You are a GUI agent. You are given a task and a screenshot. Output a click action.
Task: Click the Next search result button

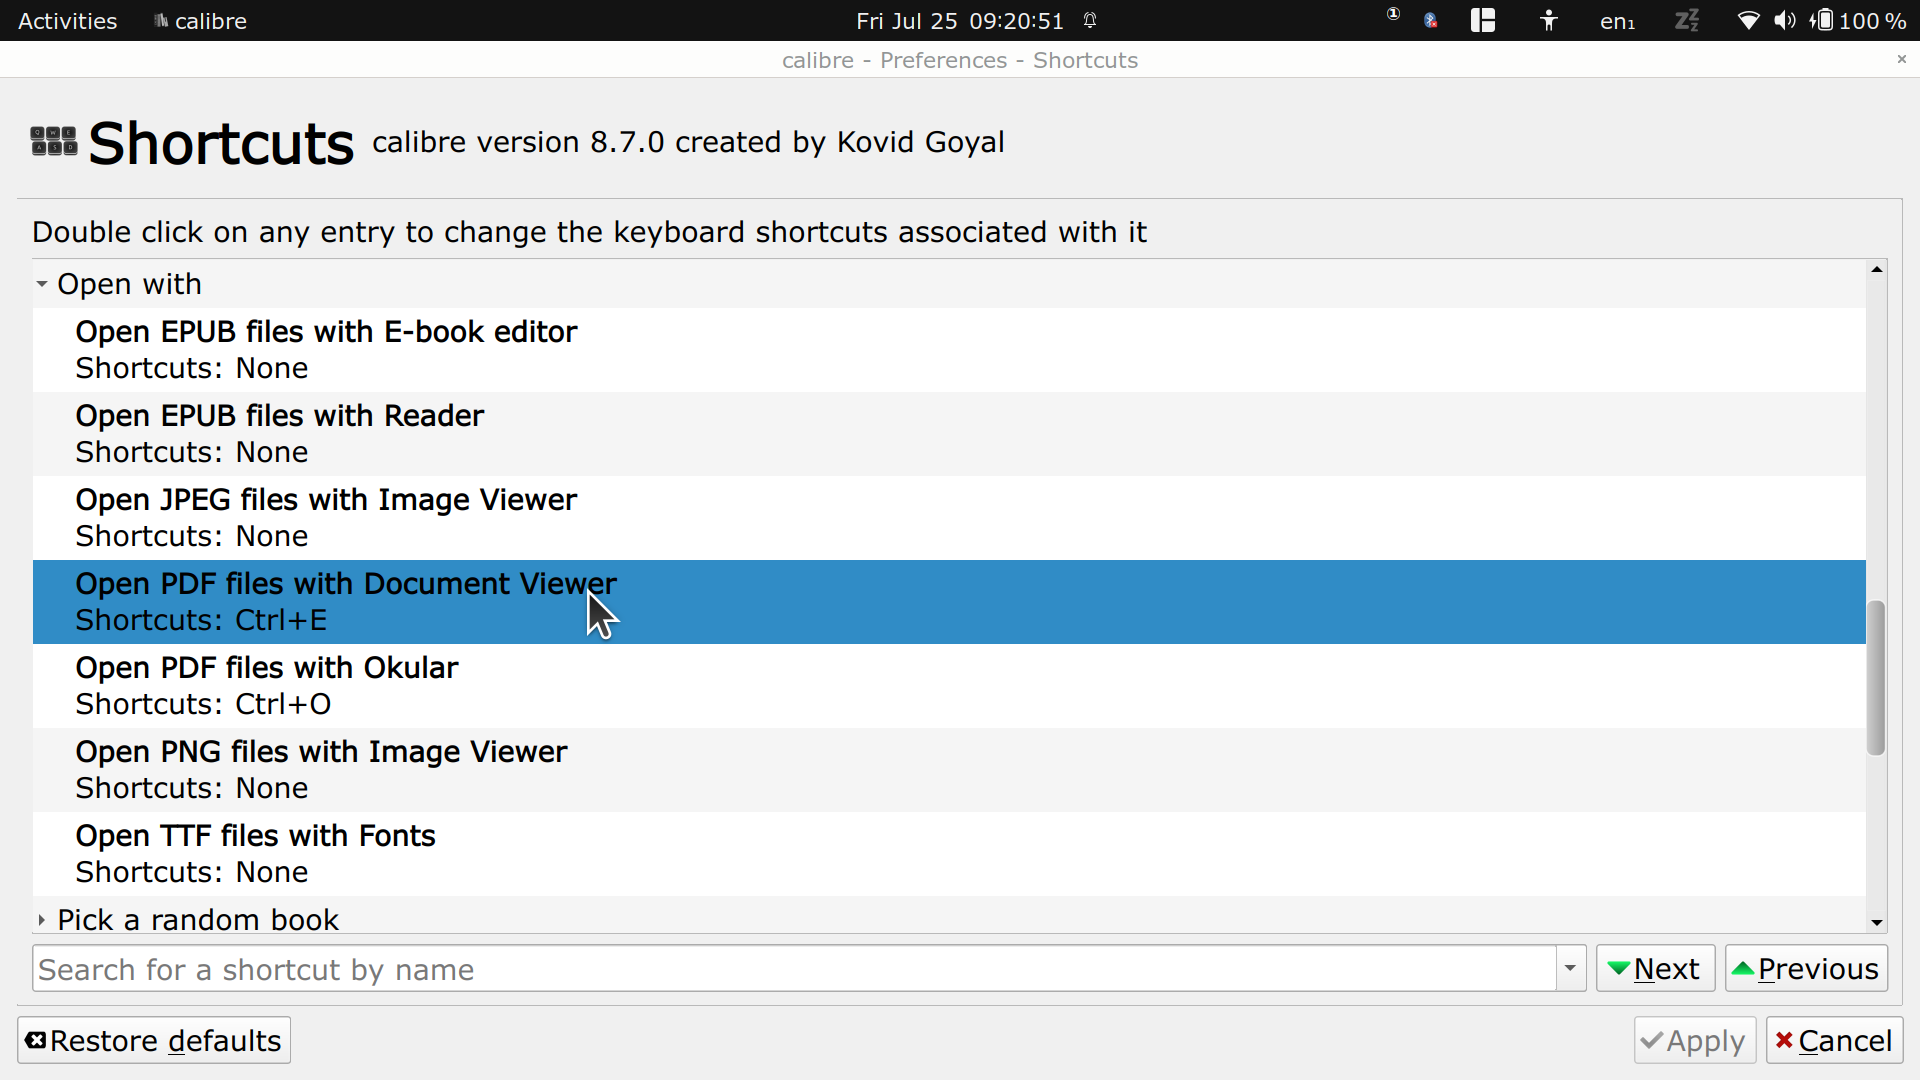tap(1655, 968)
